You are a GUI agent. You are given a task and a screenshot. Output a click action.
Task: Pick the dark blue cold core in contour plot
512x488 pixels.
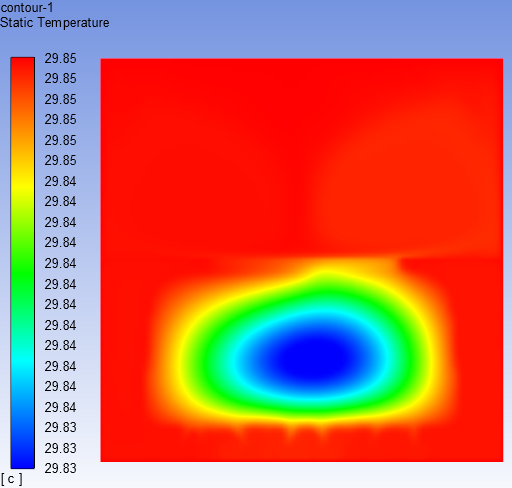click(x=315, y=359)
